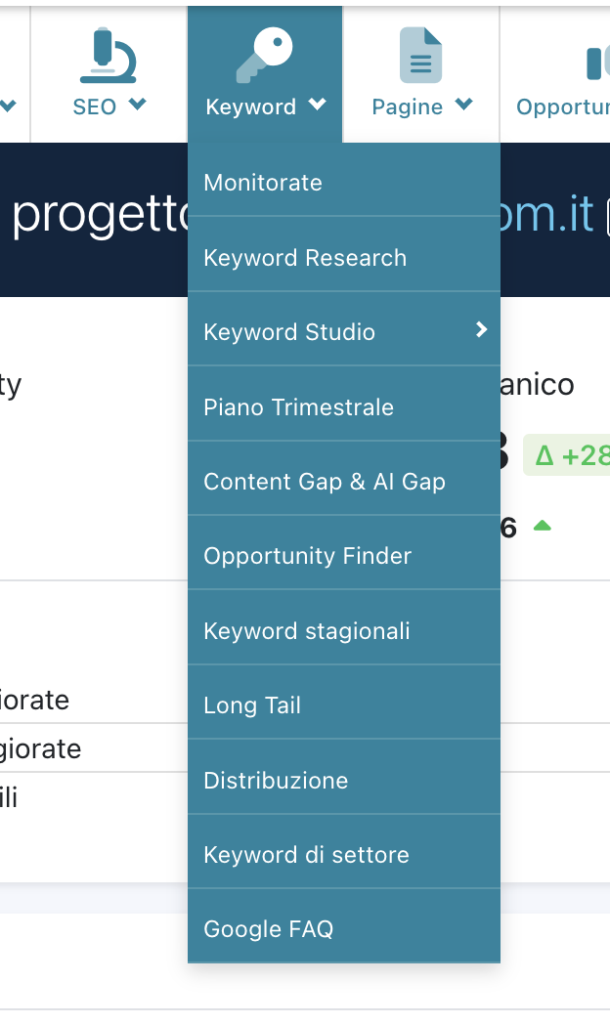Click the Opportunità icon at right edge
This screenshot has width=610, height=1024.
(x=598, y=62)
